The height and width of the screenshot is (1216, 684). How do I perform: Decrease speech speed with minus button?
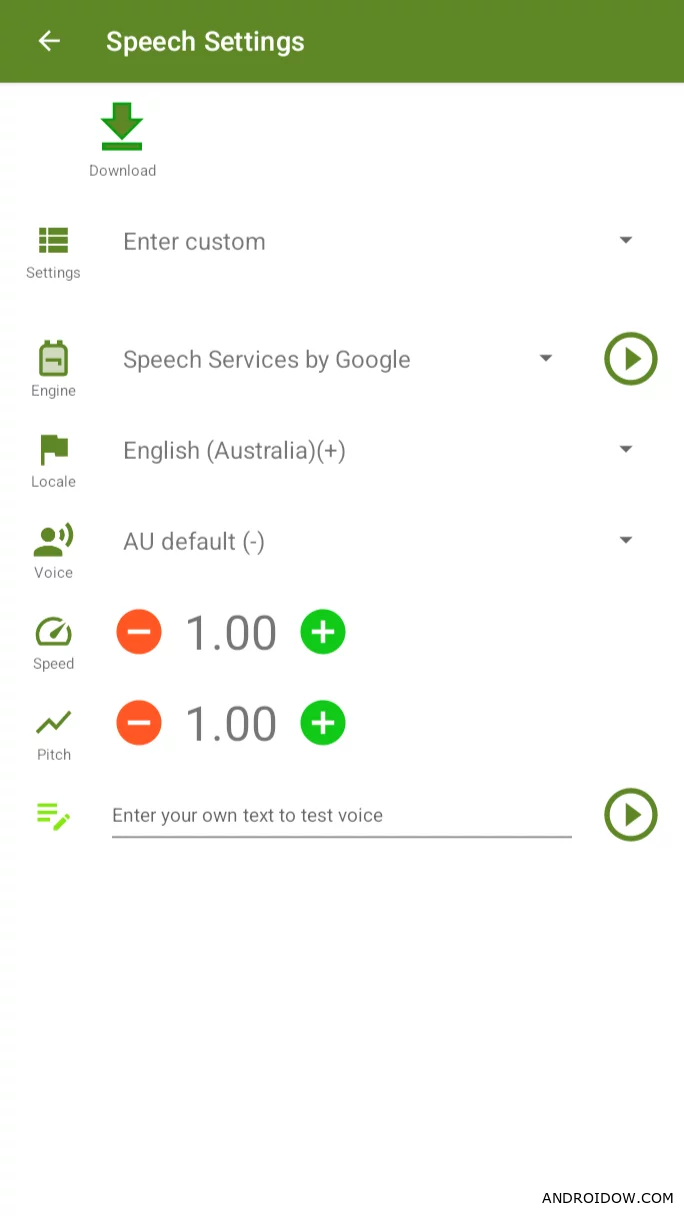click(139, 632)
